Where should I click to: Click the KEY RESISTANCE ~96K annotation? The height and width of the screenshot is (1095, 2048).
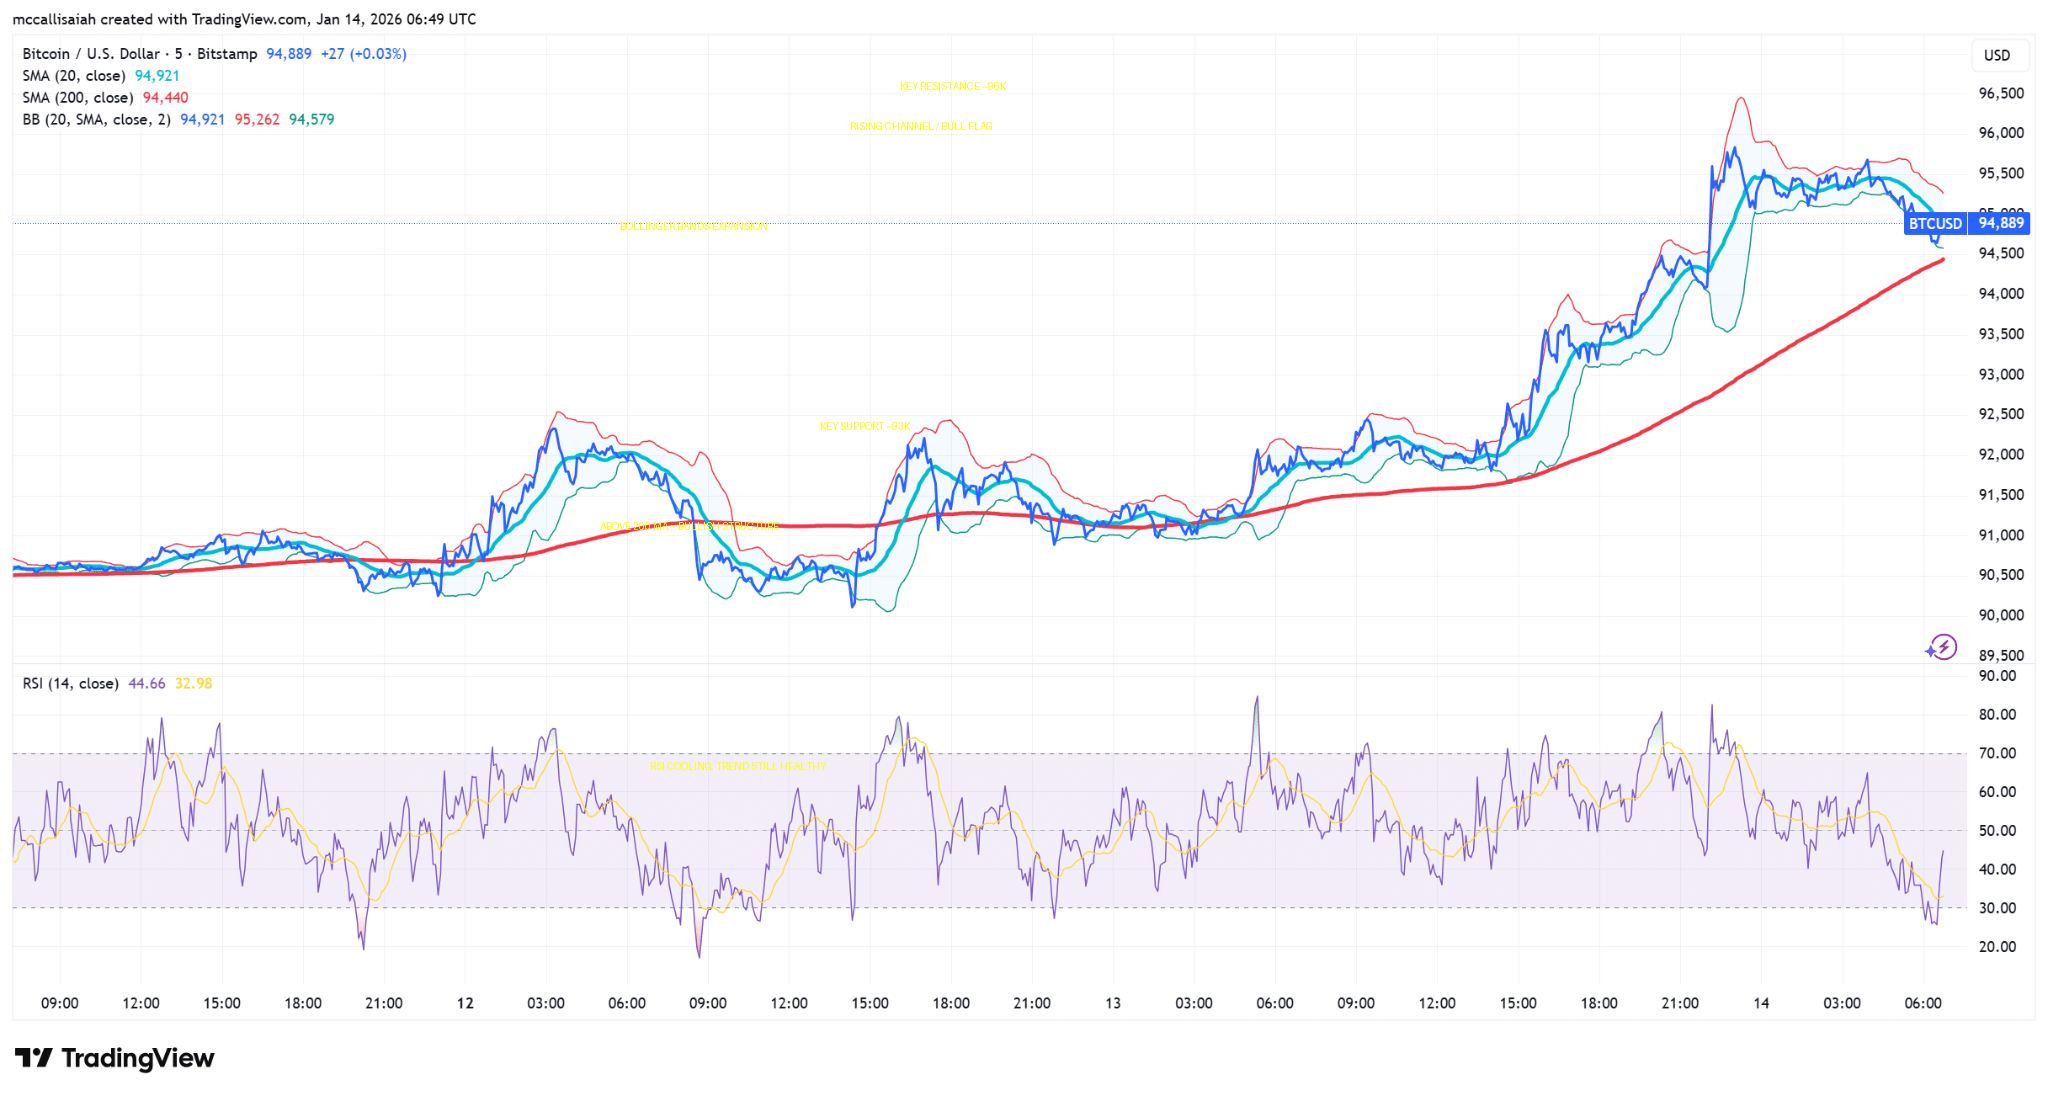click(x=952, y=87)
